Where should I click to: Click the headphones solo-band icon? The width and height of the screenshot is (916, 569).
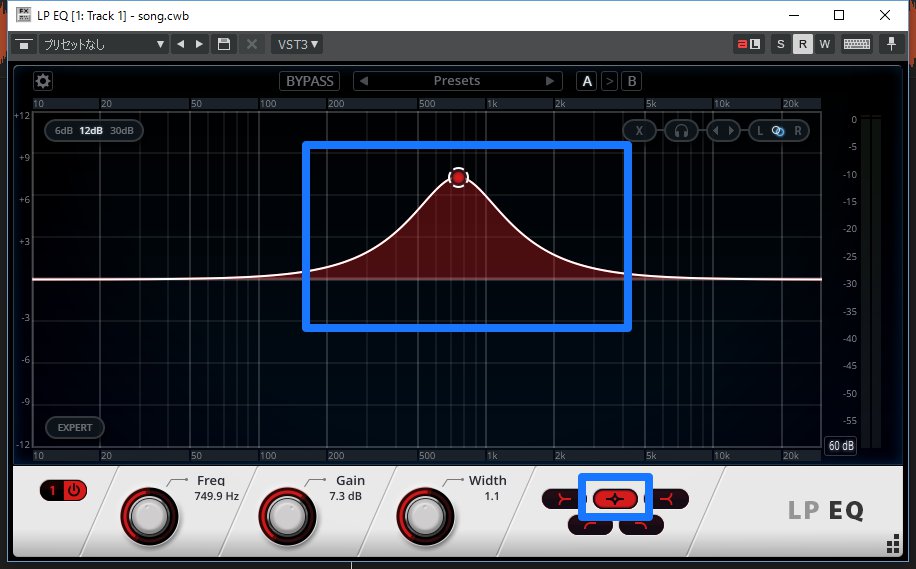[681, 130]
